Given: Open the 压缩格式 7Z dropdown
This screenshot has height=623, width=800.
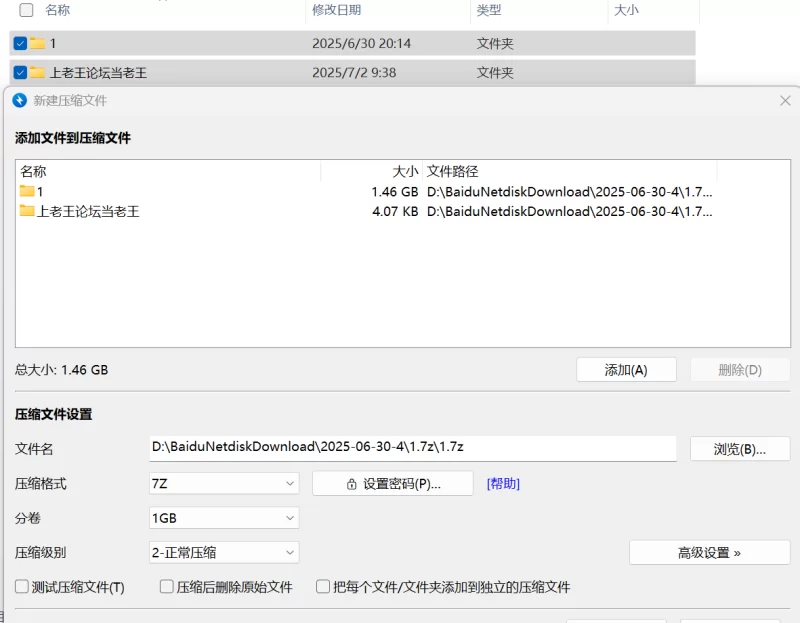Looking at the screenshot, I should [x=224, y=483].
